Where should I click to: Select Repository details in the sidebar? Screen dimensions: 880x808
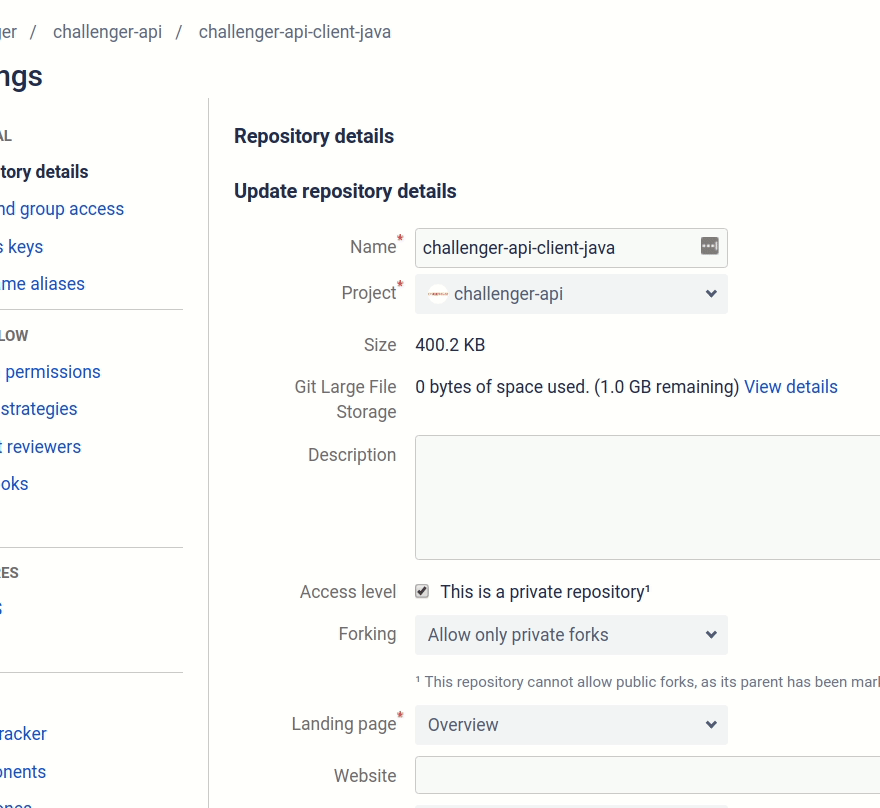pos(43,172)
